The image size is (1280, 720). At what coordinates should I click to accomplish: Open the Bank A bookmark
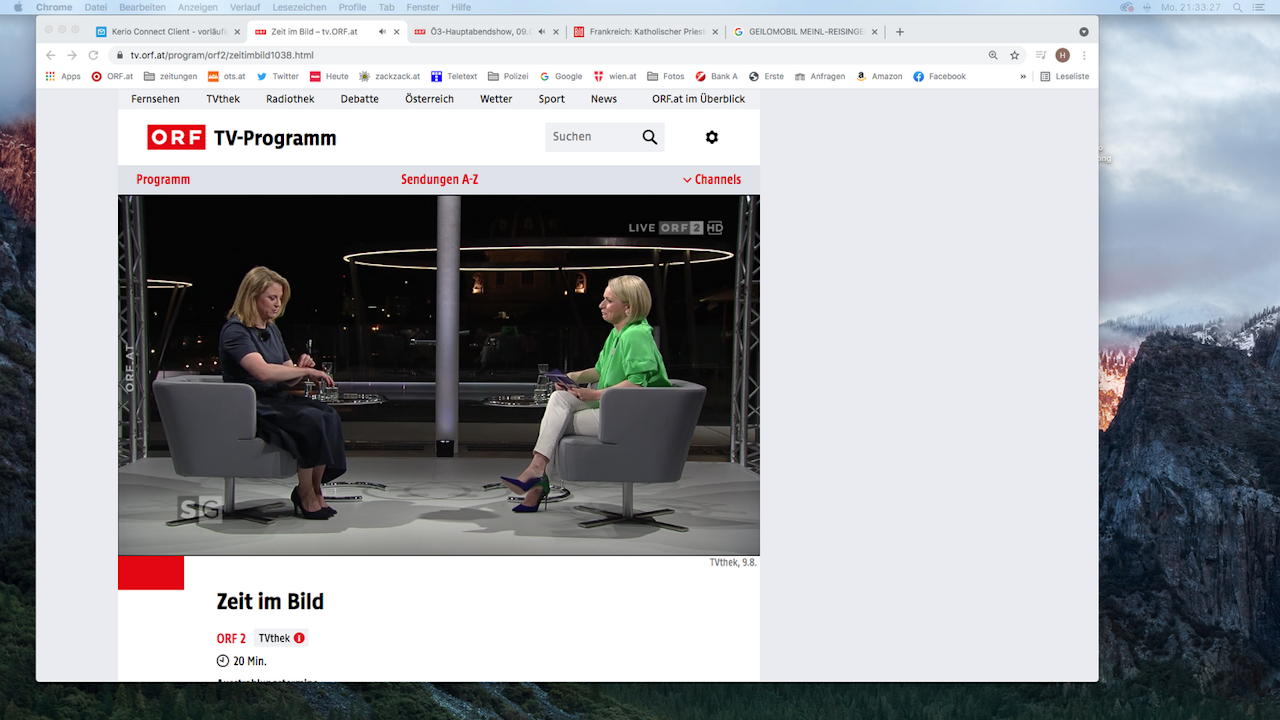click(x=716, y=76)
